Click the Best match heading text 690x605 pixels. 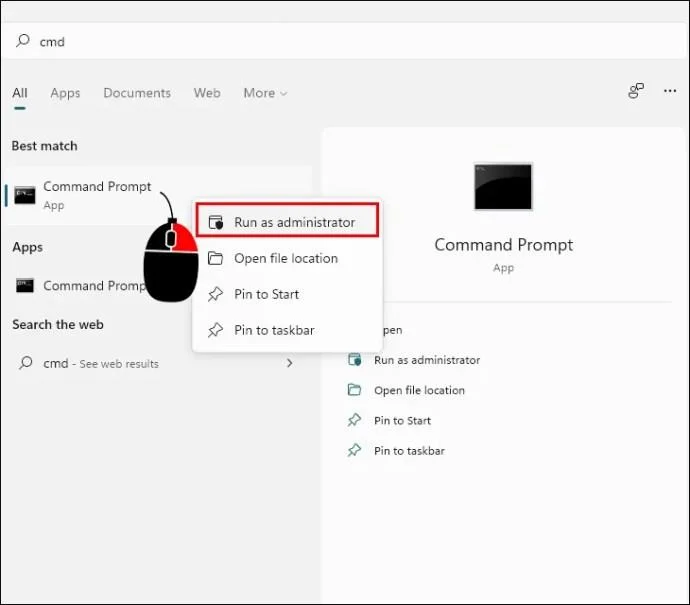coord(44,146)
